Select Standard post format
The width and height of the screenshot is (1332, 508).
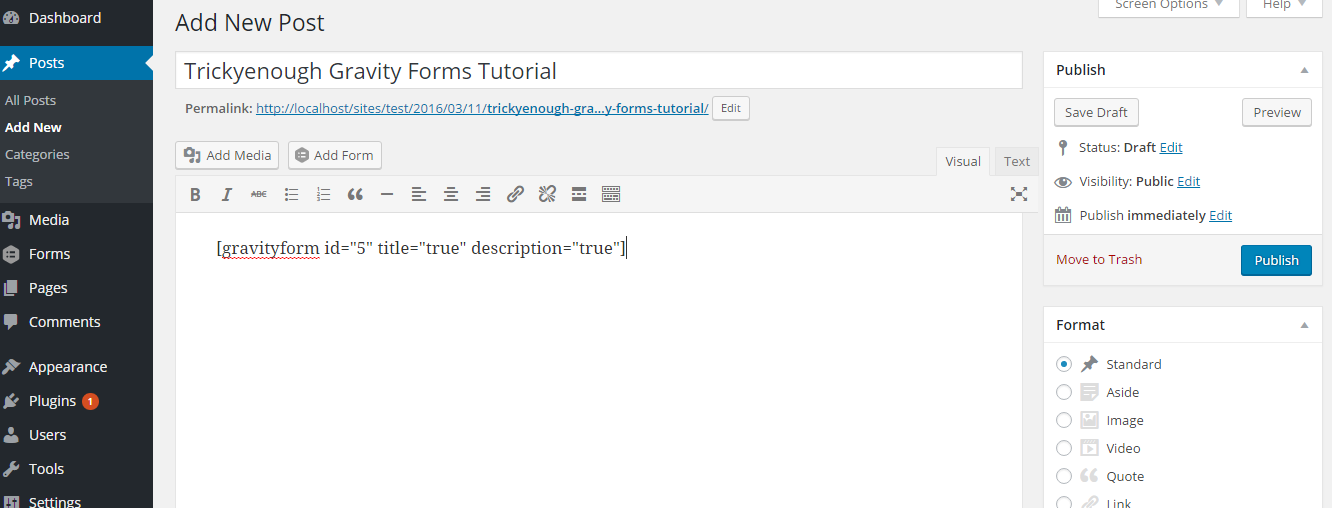1064,364
